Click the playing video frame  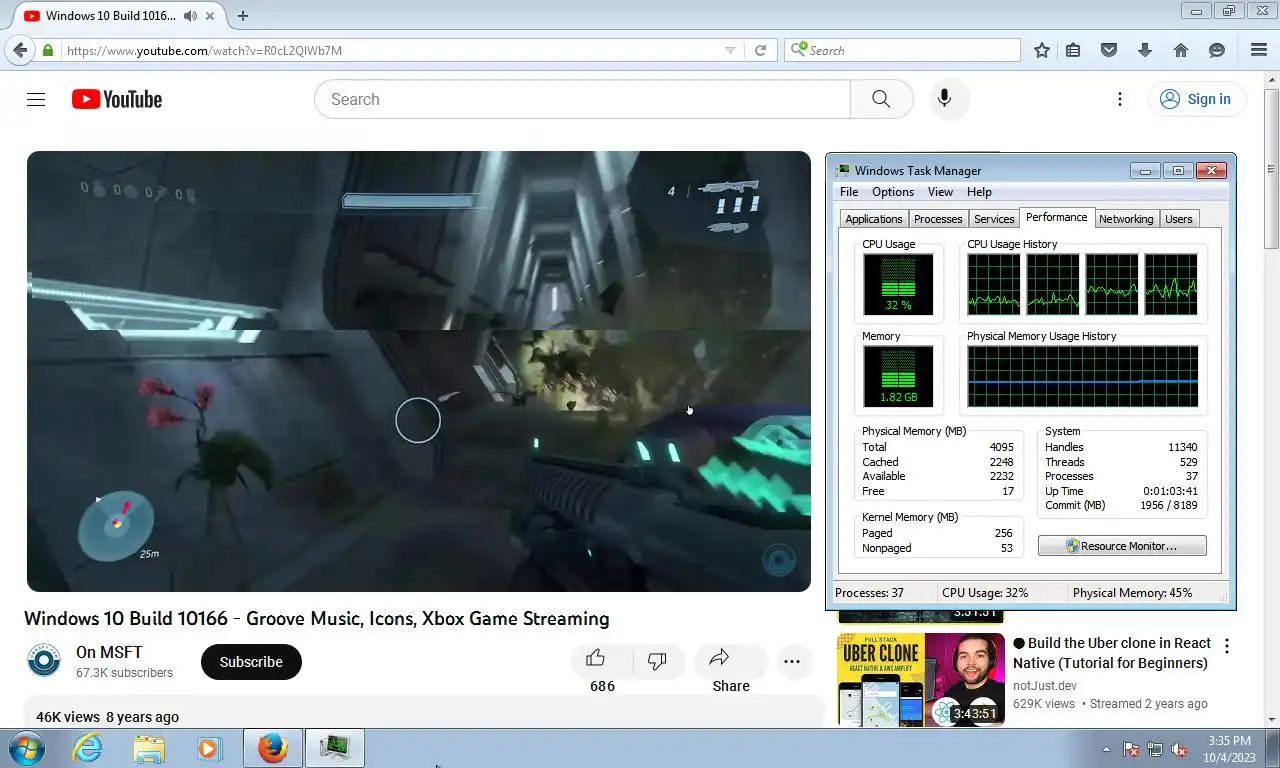pyautogui.click(x=418, y=371)
